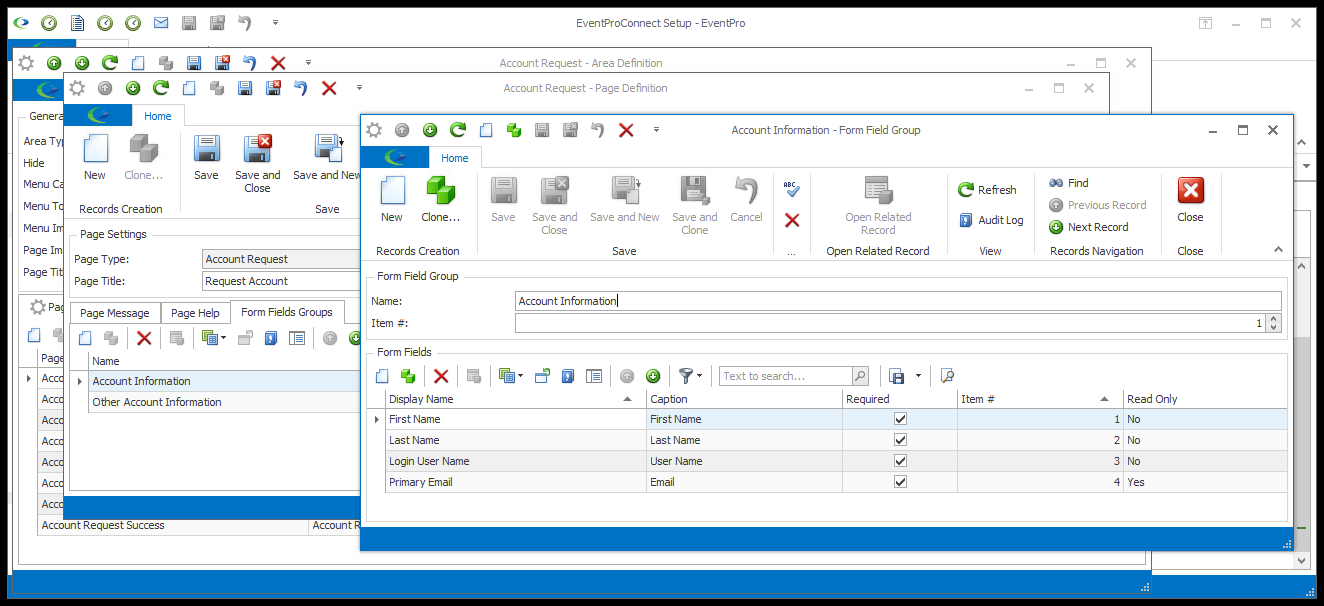Click the search magnifier in Form Fields search box
Viewport: 1324px width, 606px height.
tap(860, 376)
